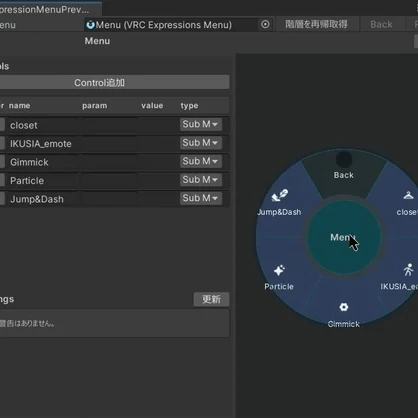Click the Gimmick name field
418x418 pixels.
click(x=43, y=162)
